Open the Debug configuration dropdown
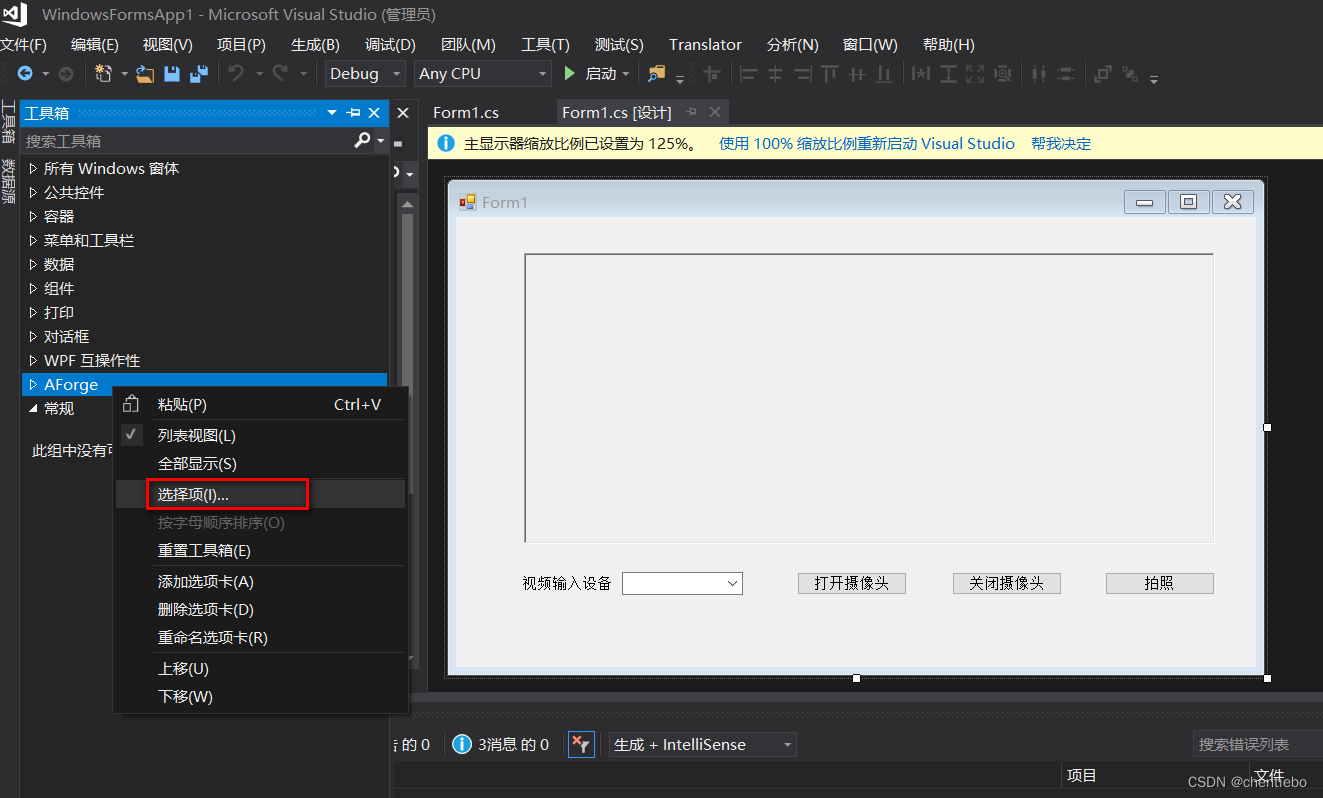This screenshot has width=1323, height=798. click(x=364, y=73)
